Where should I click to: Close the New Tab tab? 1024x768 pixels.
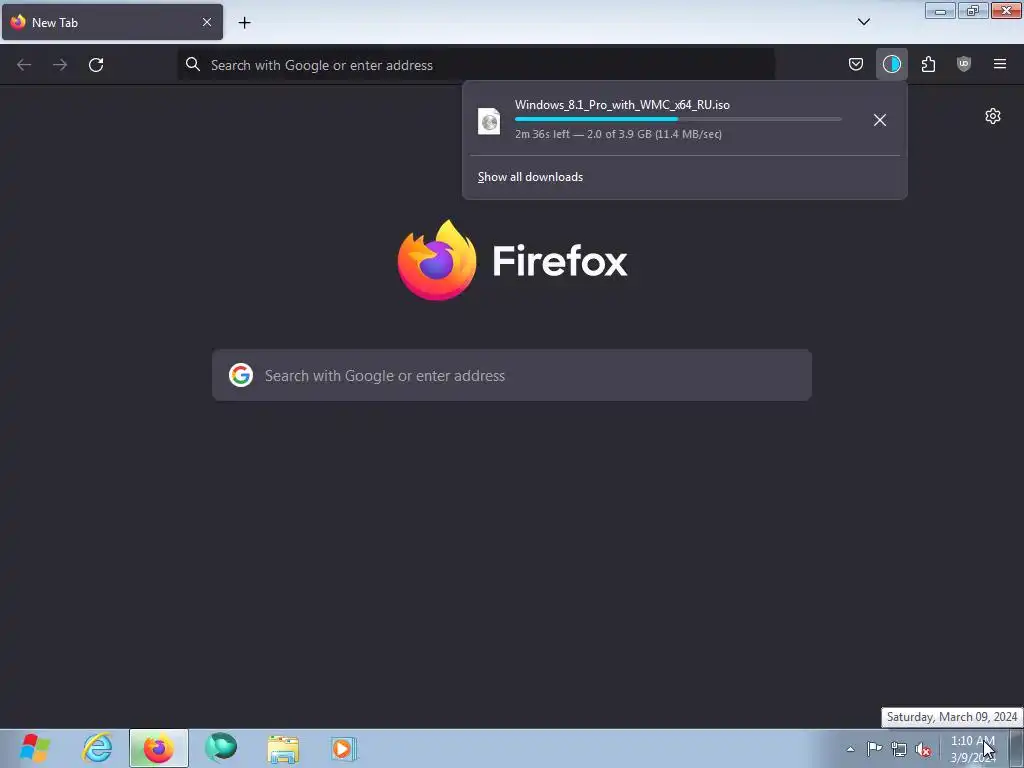click(206, 22)
